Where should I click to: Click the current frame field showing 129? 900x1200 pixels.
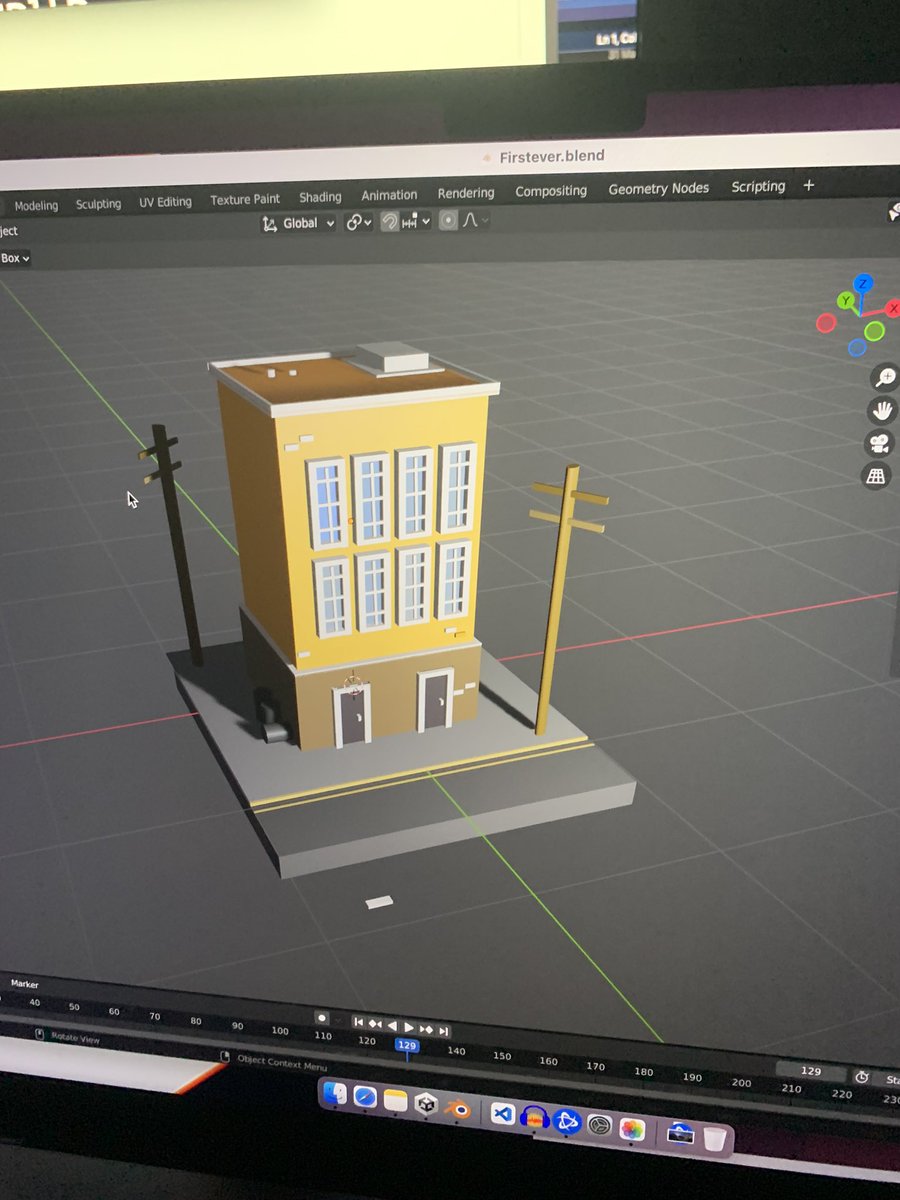(811, 1071)
